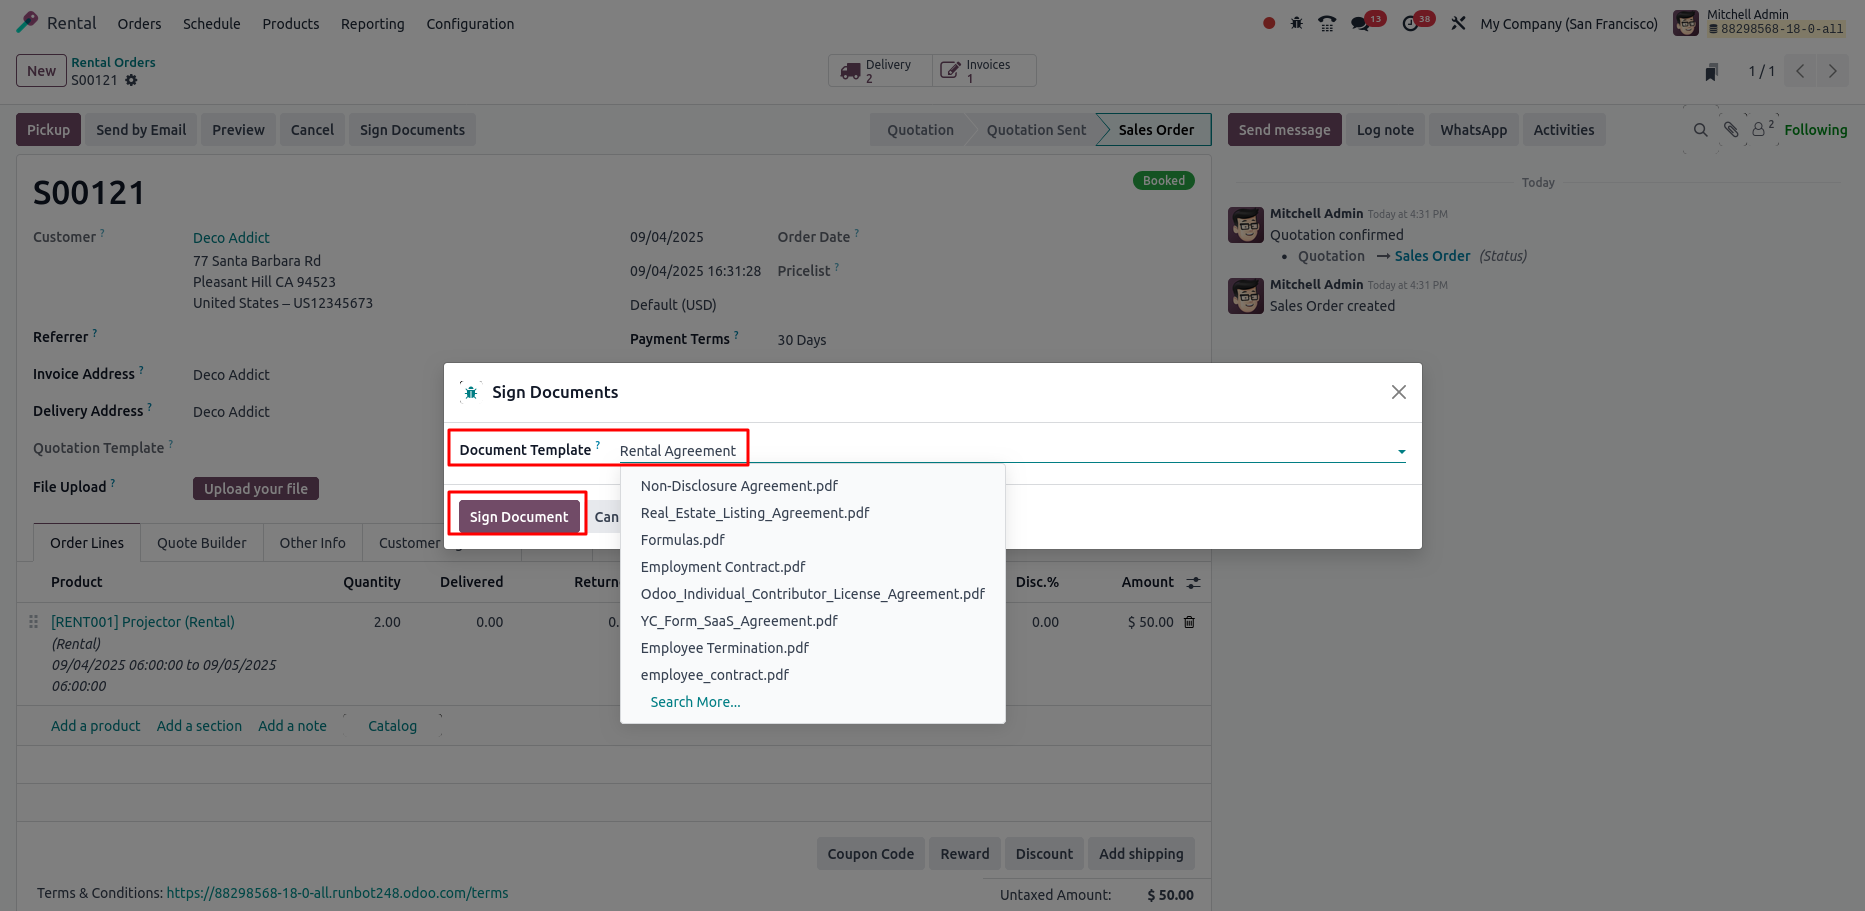This screenshot has width=1865, height=911.
Task: Select Odoo_Individual_Contributor_License_Agreement.pdf option
Action: 813,594
